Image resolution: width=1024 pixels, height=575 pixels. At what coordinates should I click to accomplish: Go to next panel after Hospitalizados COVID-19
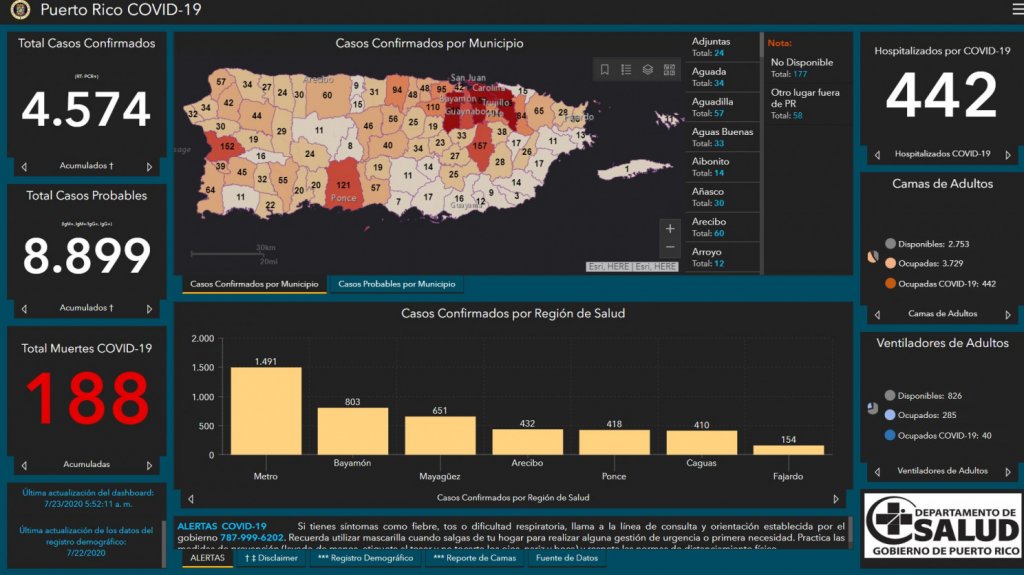coord(1007,154)
